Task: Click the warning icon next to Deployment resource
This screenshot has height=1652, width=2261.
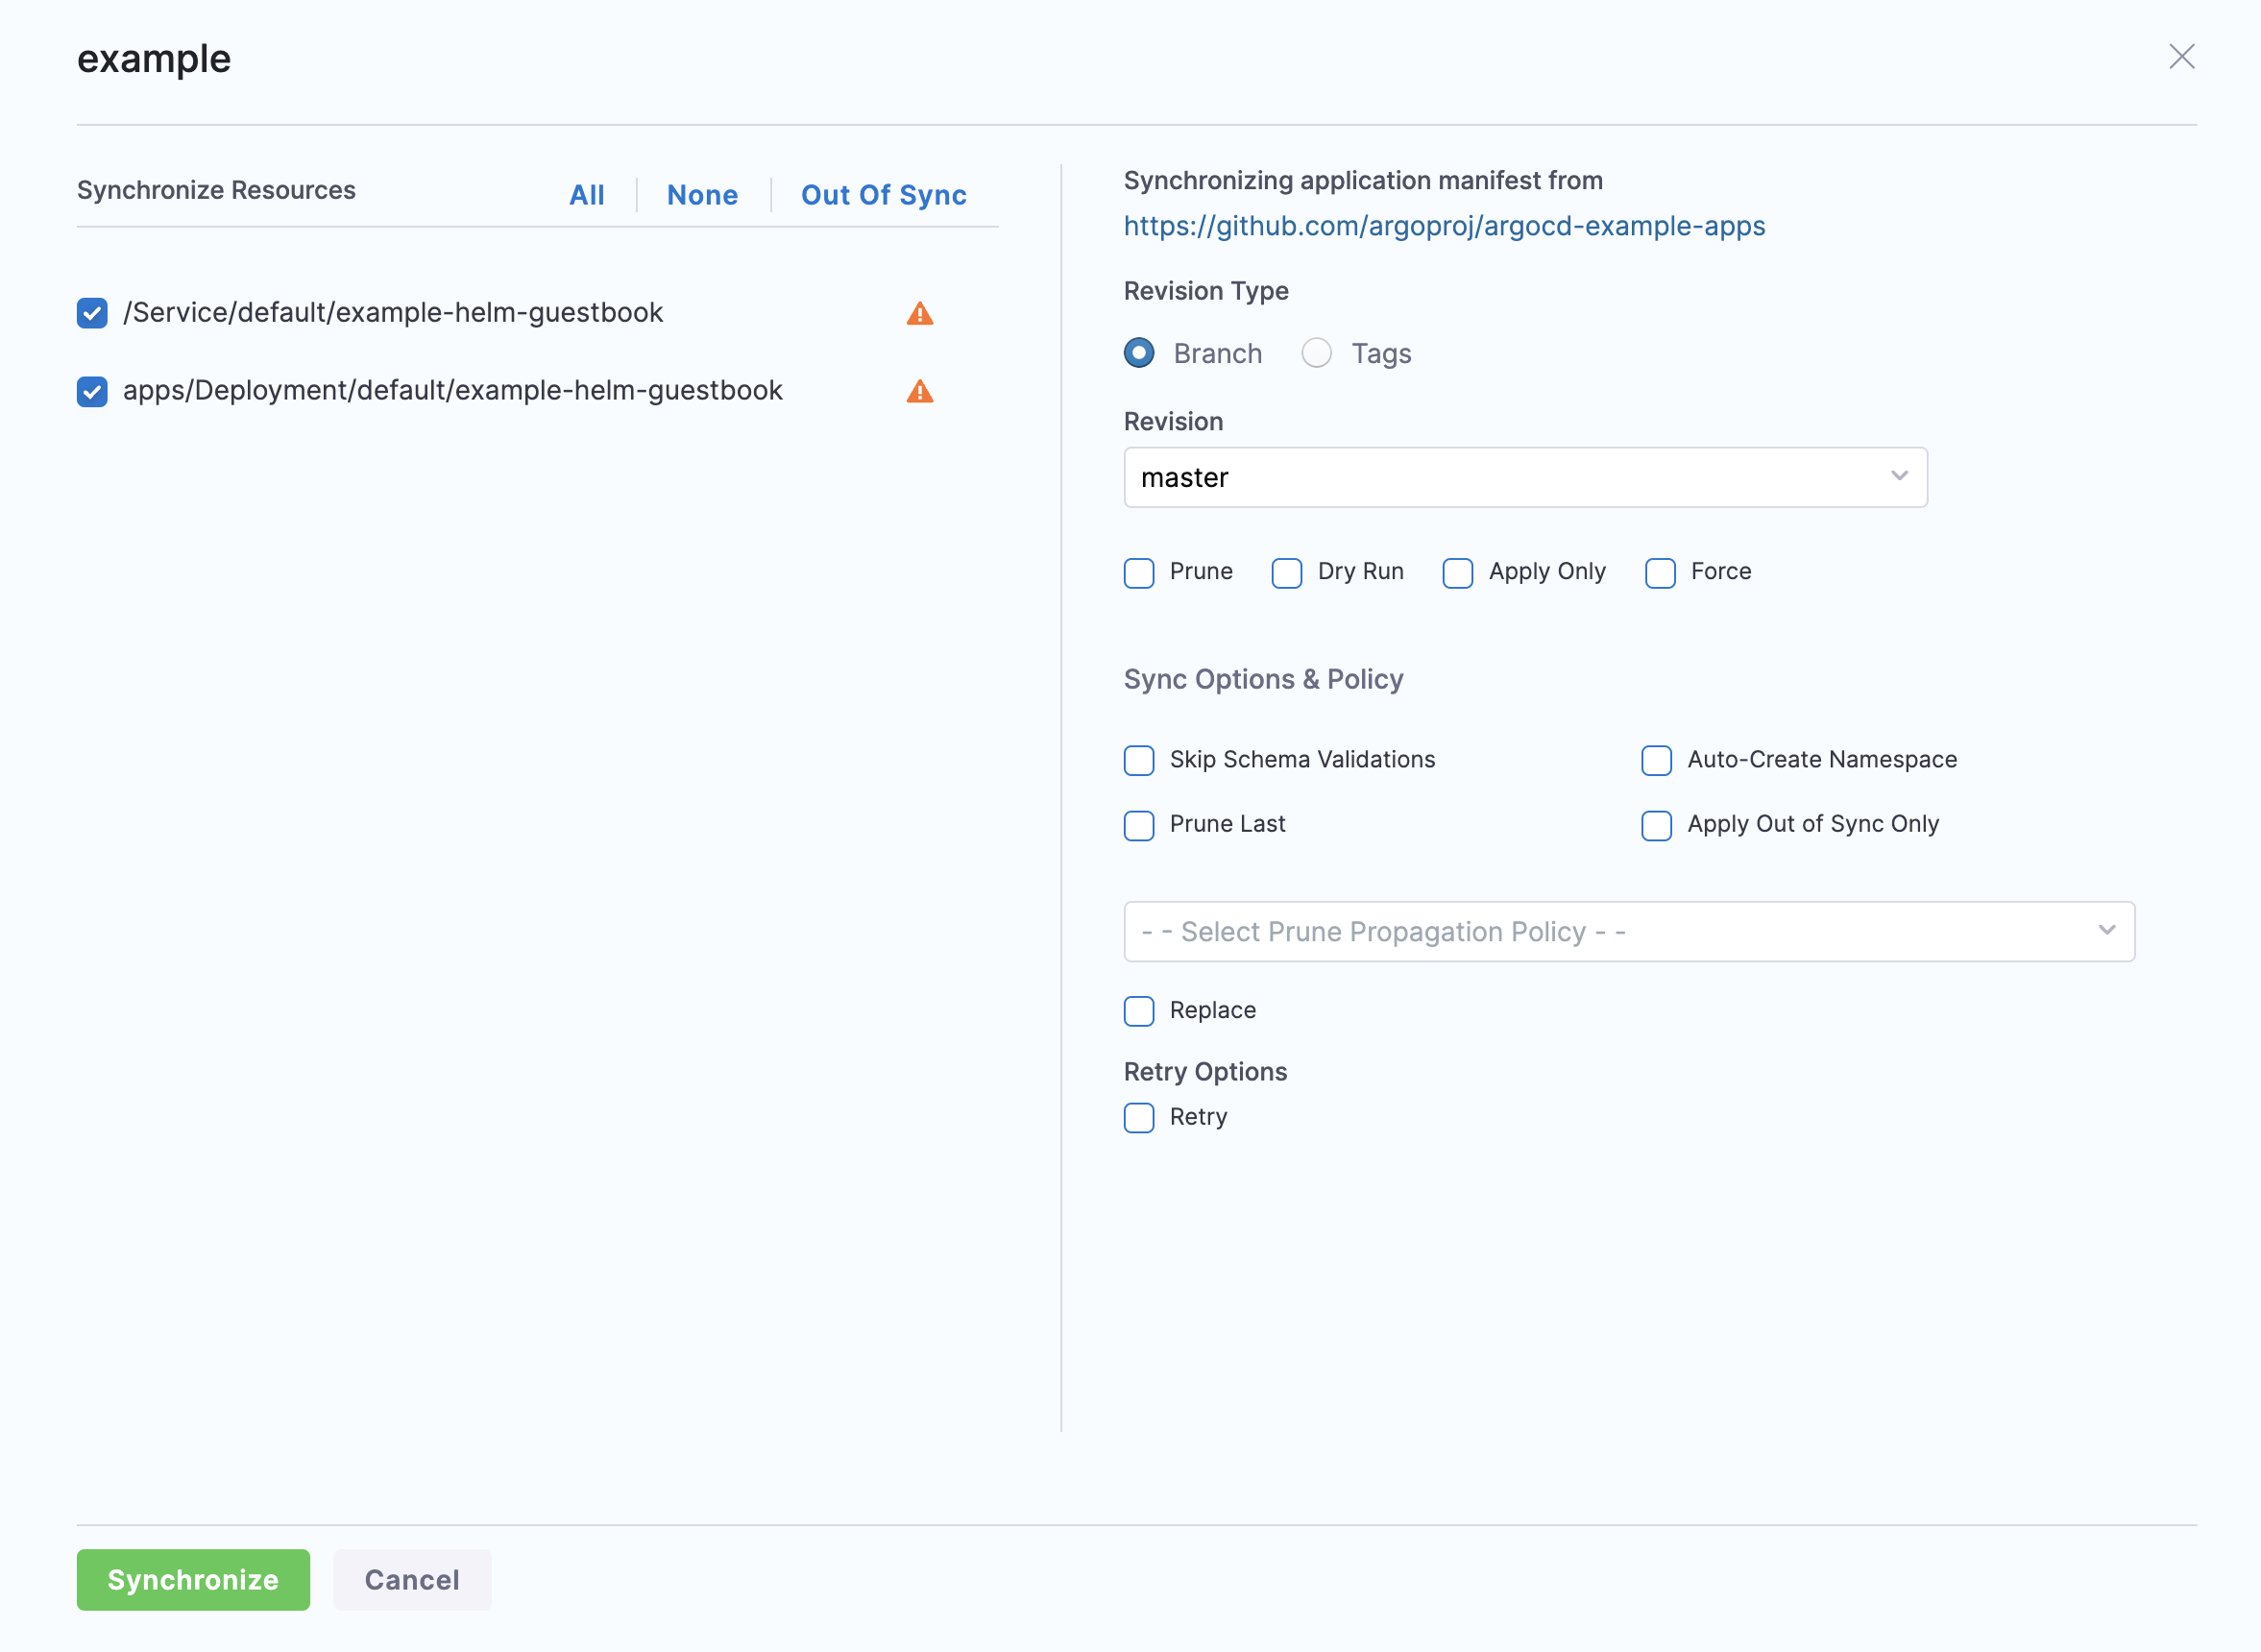Action: (x=920, y=391)
